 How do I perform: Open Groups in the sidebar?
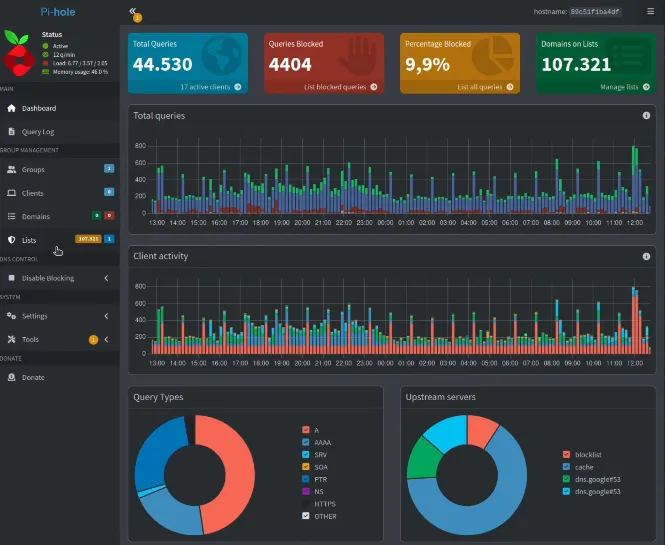(x=33, y=169)
